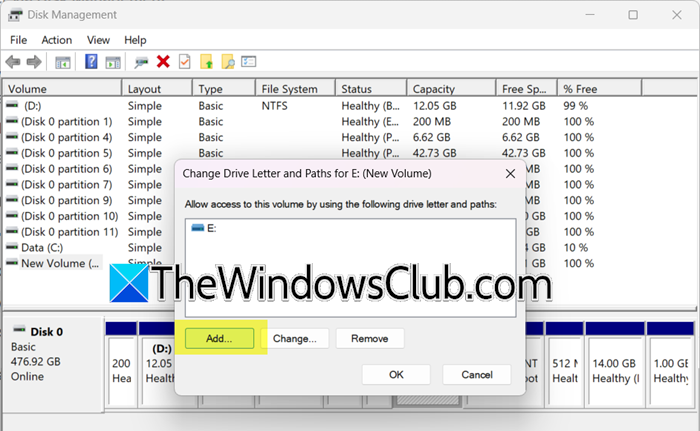700x431 pixels.
Task: Click the Back arrow toolbar icon
Action: click(13, 62)
